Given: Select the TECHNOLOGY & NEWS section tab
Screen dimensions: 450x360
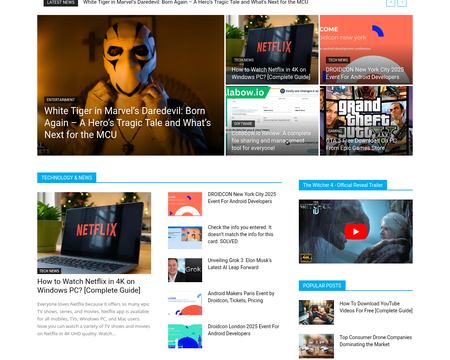Looking at the screenshot, I should click(x=67, y=178).
